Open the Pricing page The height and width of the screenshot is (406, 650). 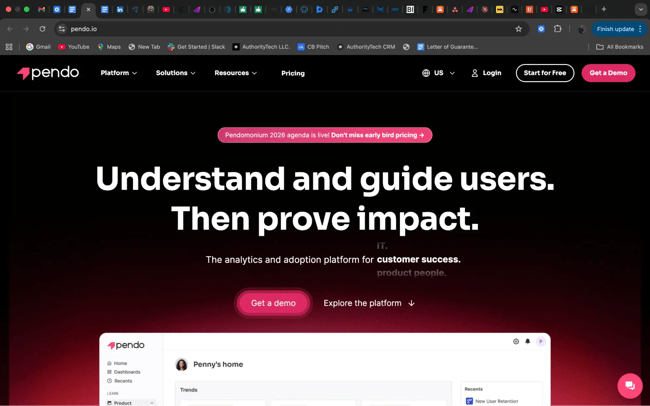[x=293, y=73]
